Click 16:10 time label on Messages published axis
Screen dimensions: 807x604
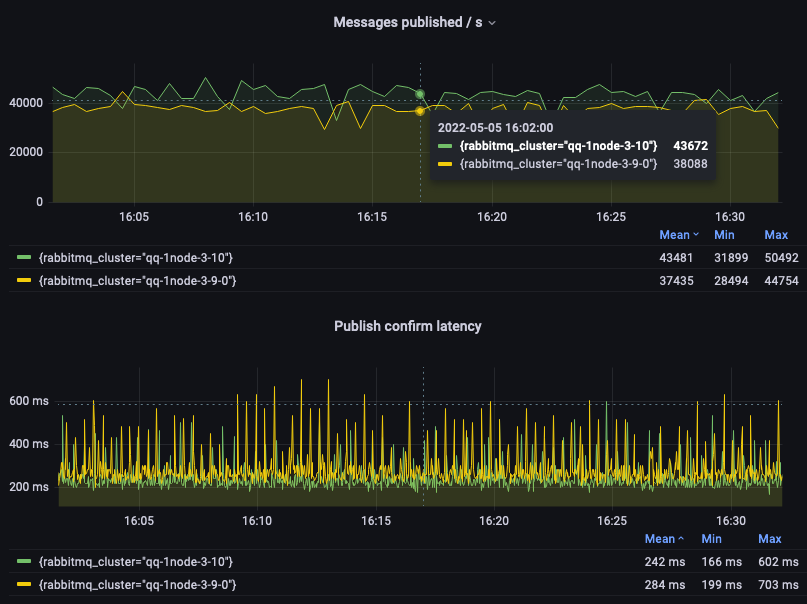[253, 217]
